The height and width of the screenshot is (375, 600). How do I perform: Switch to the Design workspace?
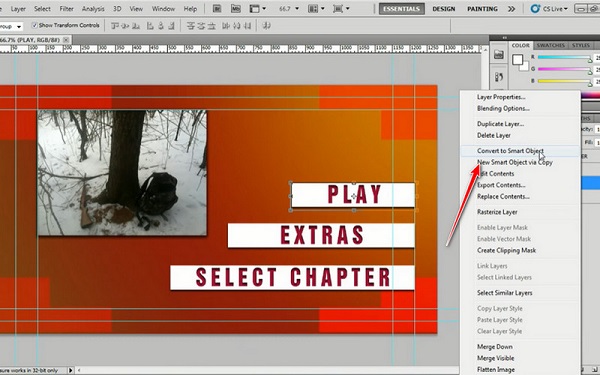coord(443,8)
